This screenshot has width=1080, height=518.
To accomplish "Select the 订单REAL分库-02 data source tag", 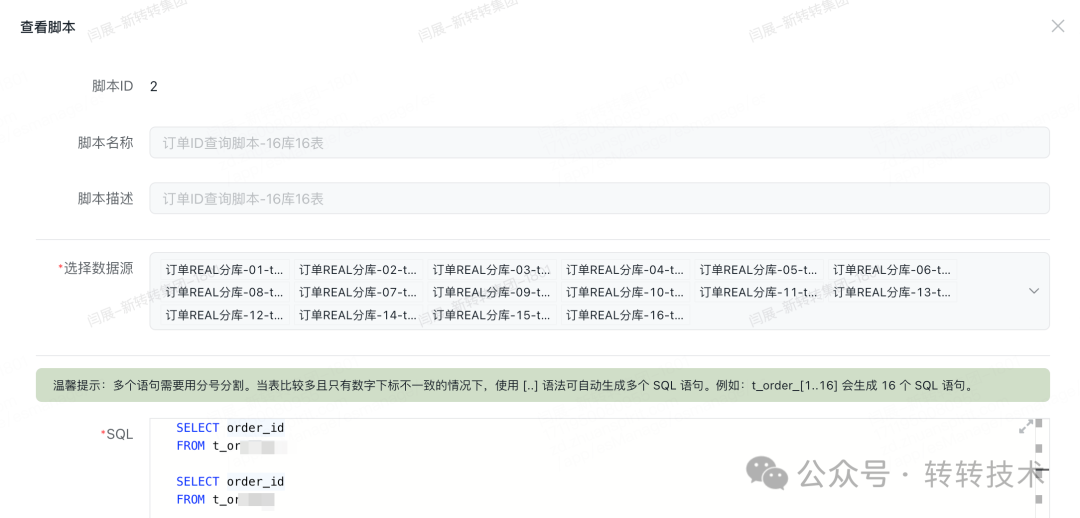I will 359,269.
